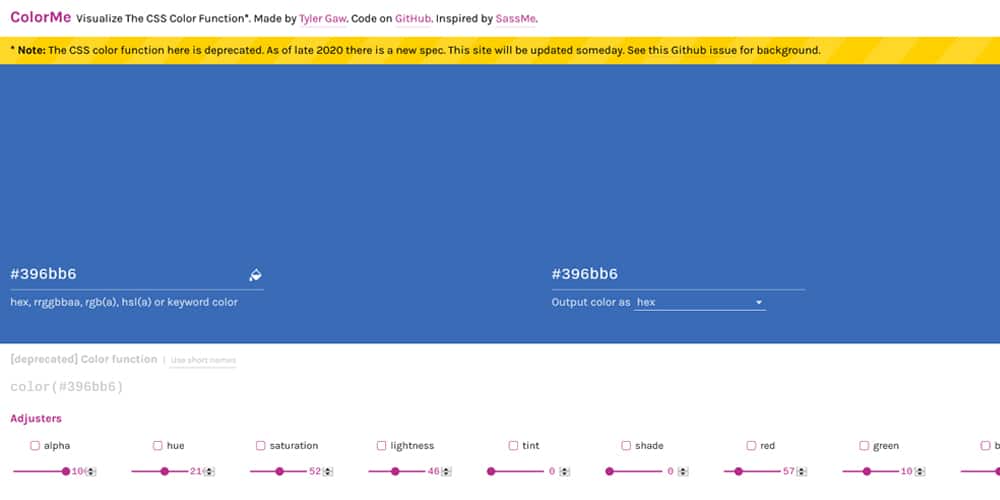Click the yellow deprecation note text
This screenshot has height=500, width=1000.
click(415, 50)
